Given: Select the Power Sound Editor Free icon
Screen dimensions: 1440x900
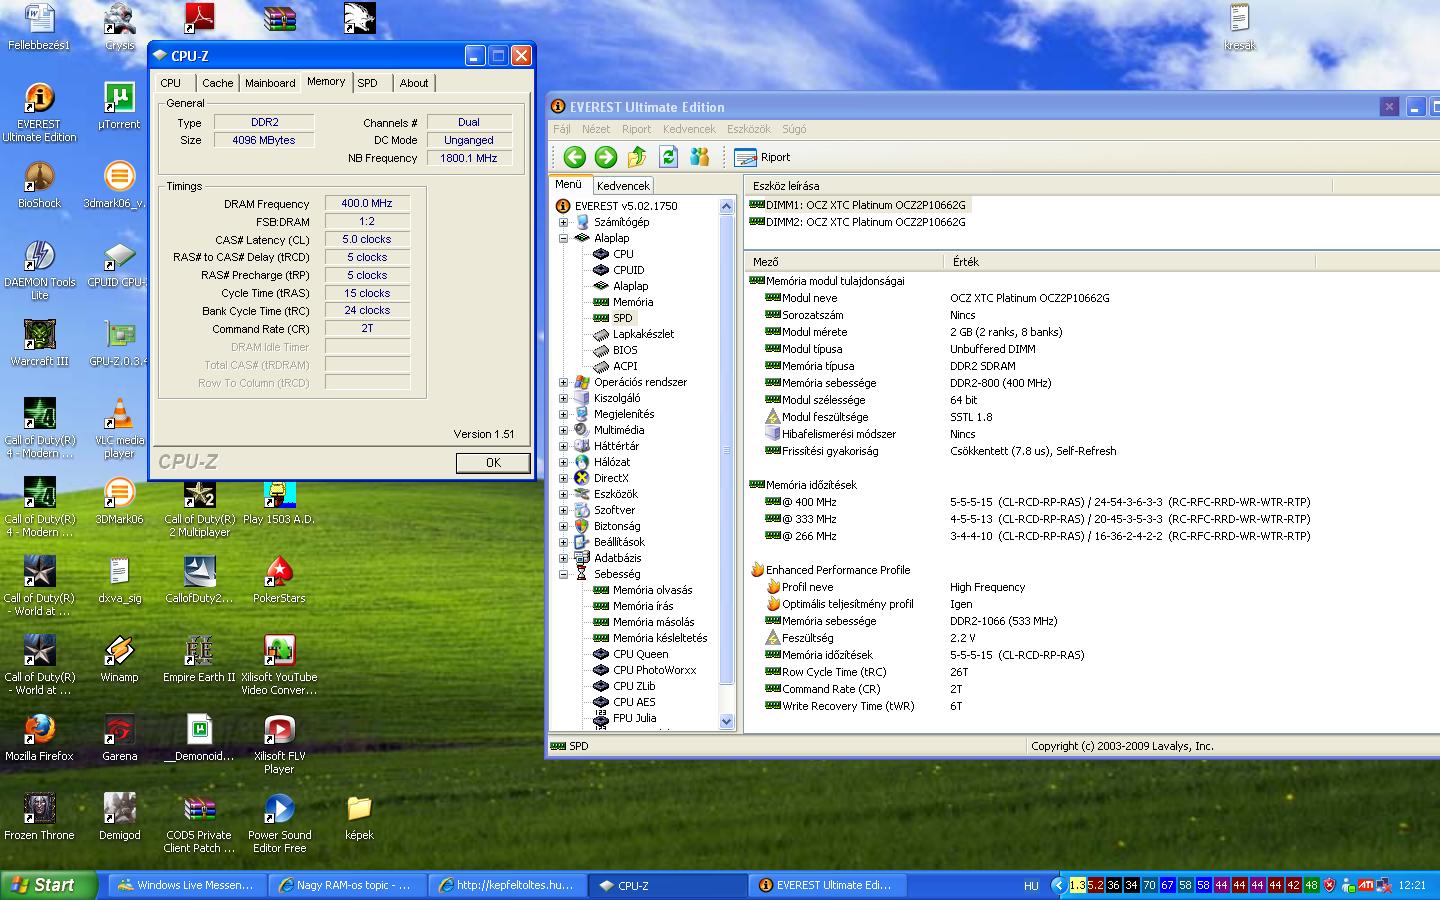Looking at the screenshot, I should click(x=279, y=823).
